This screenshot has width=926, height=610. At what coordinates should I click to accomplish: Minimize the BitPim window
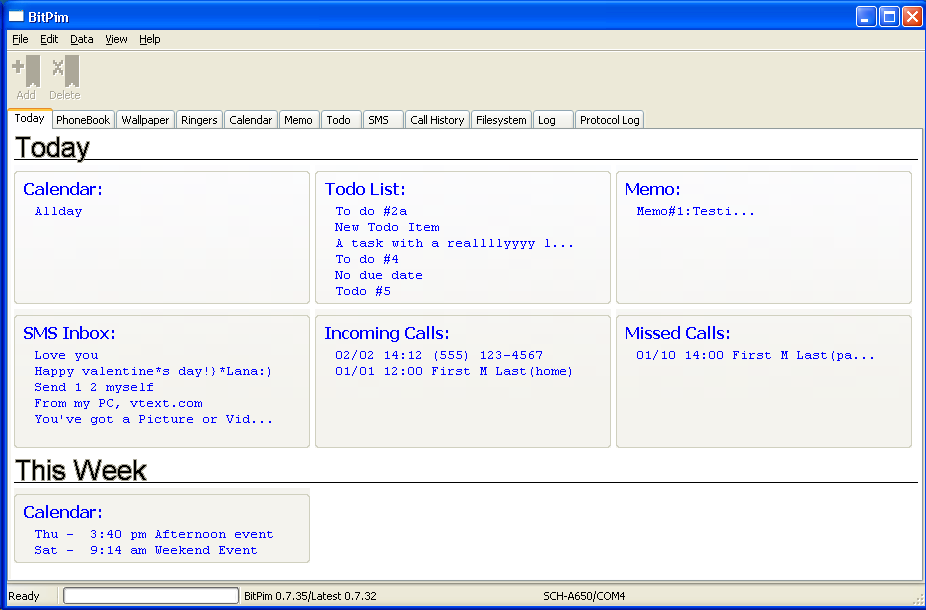click(866, 17)
